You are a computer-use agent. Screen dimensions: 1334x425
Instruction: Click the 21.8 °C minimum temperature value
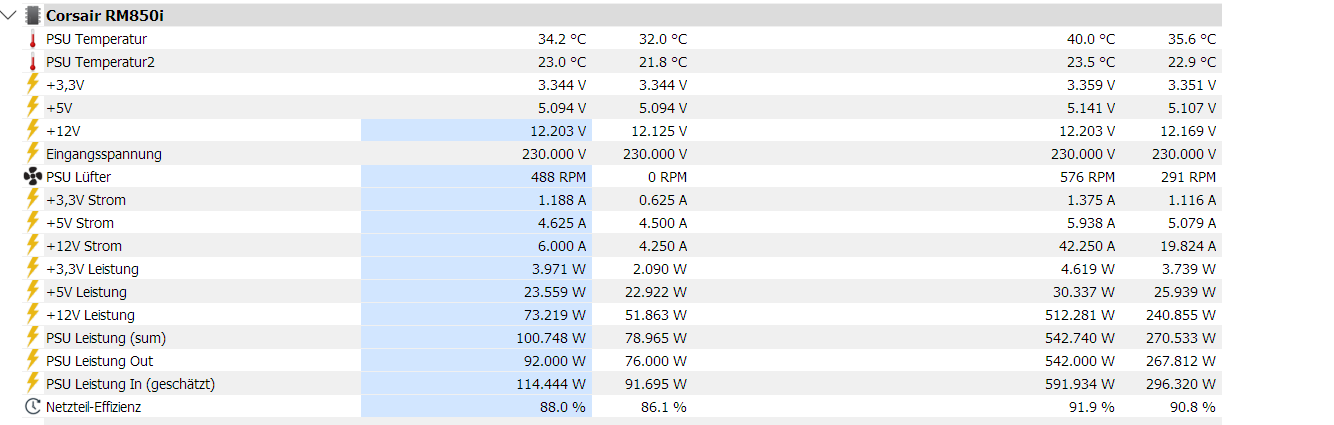[663, 62]
